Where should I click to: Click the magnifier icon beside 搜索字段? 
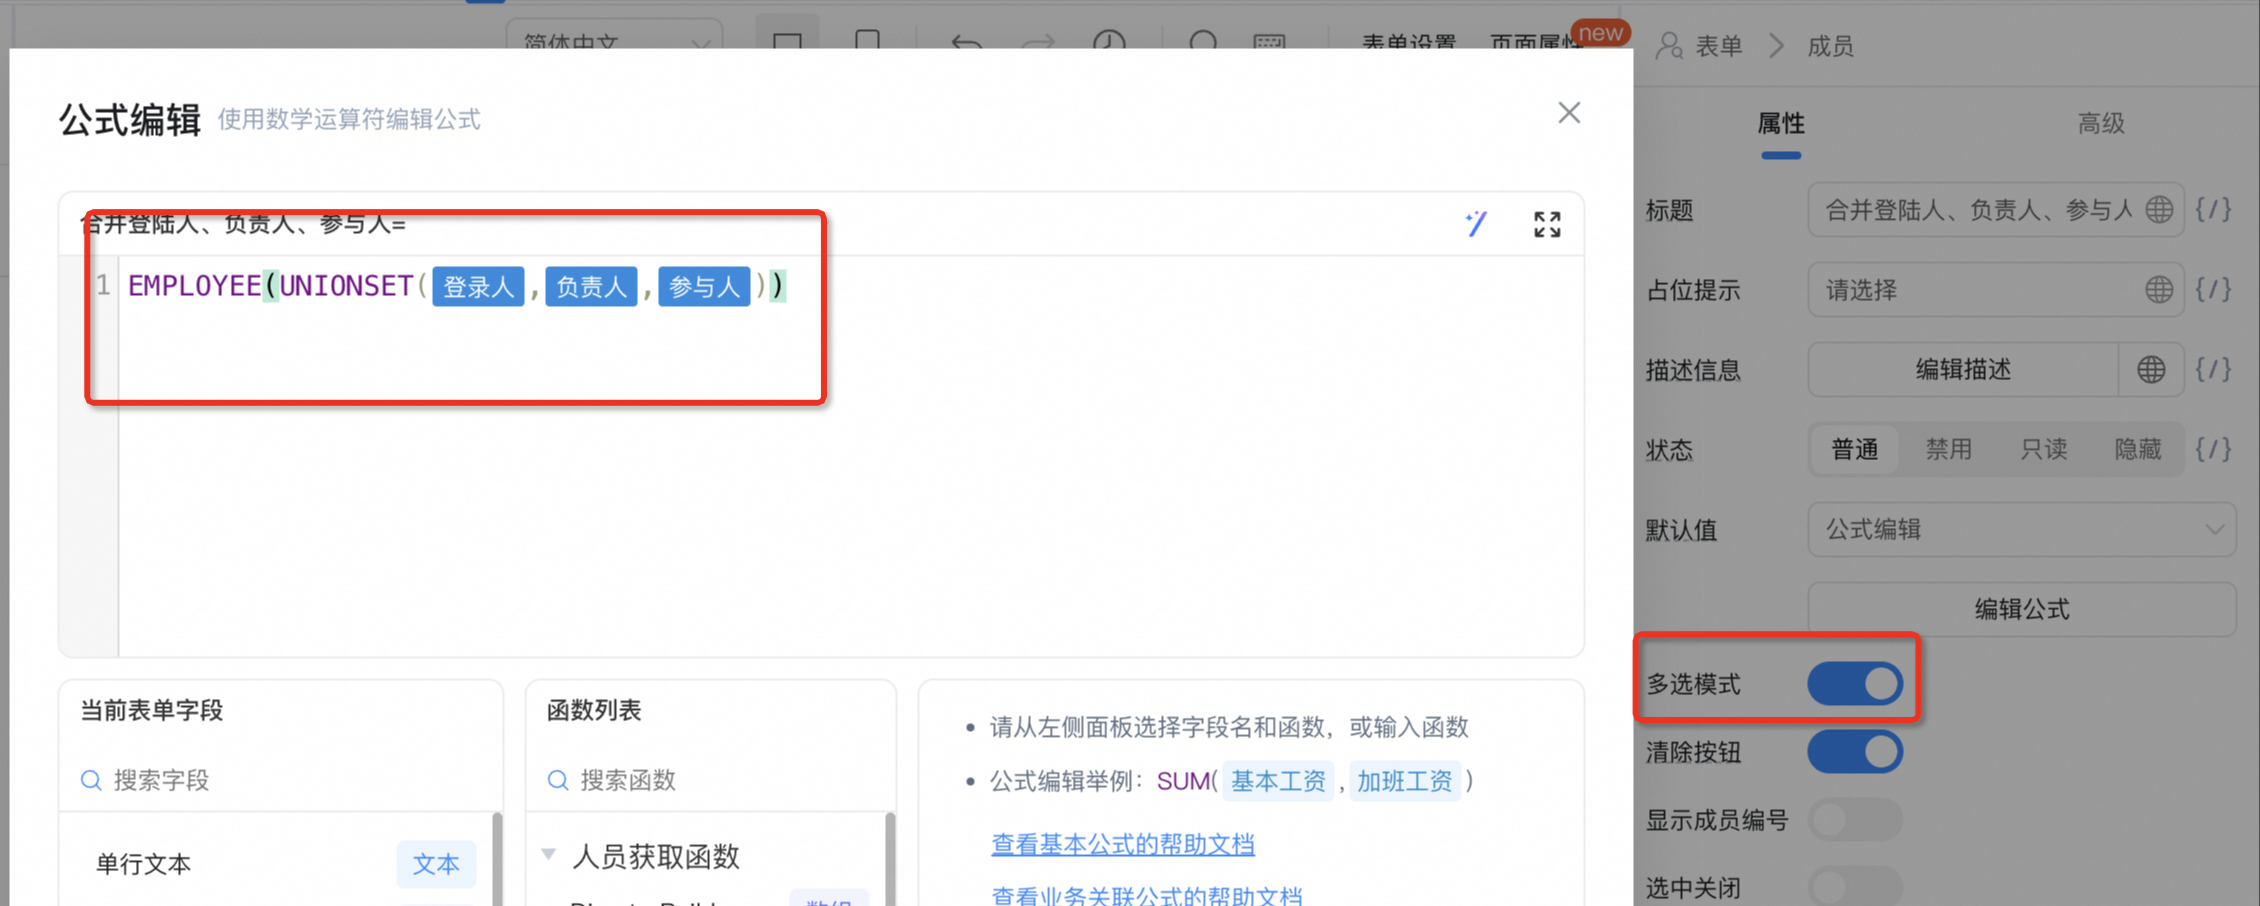[91, 780]
